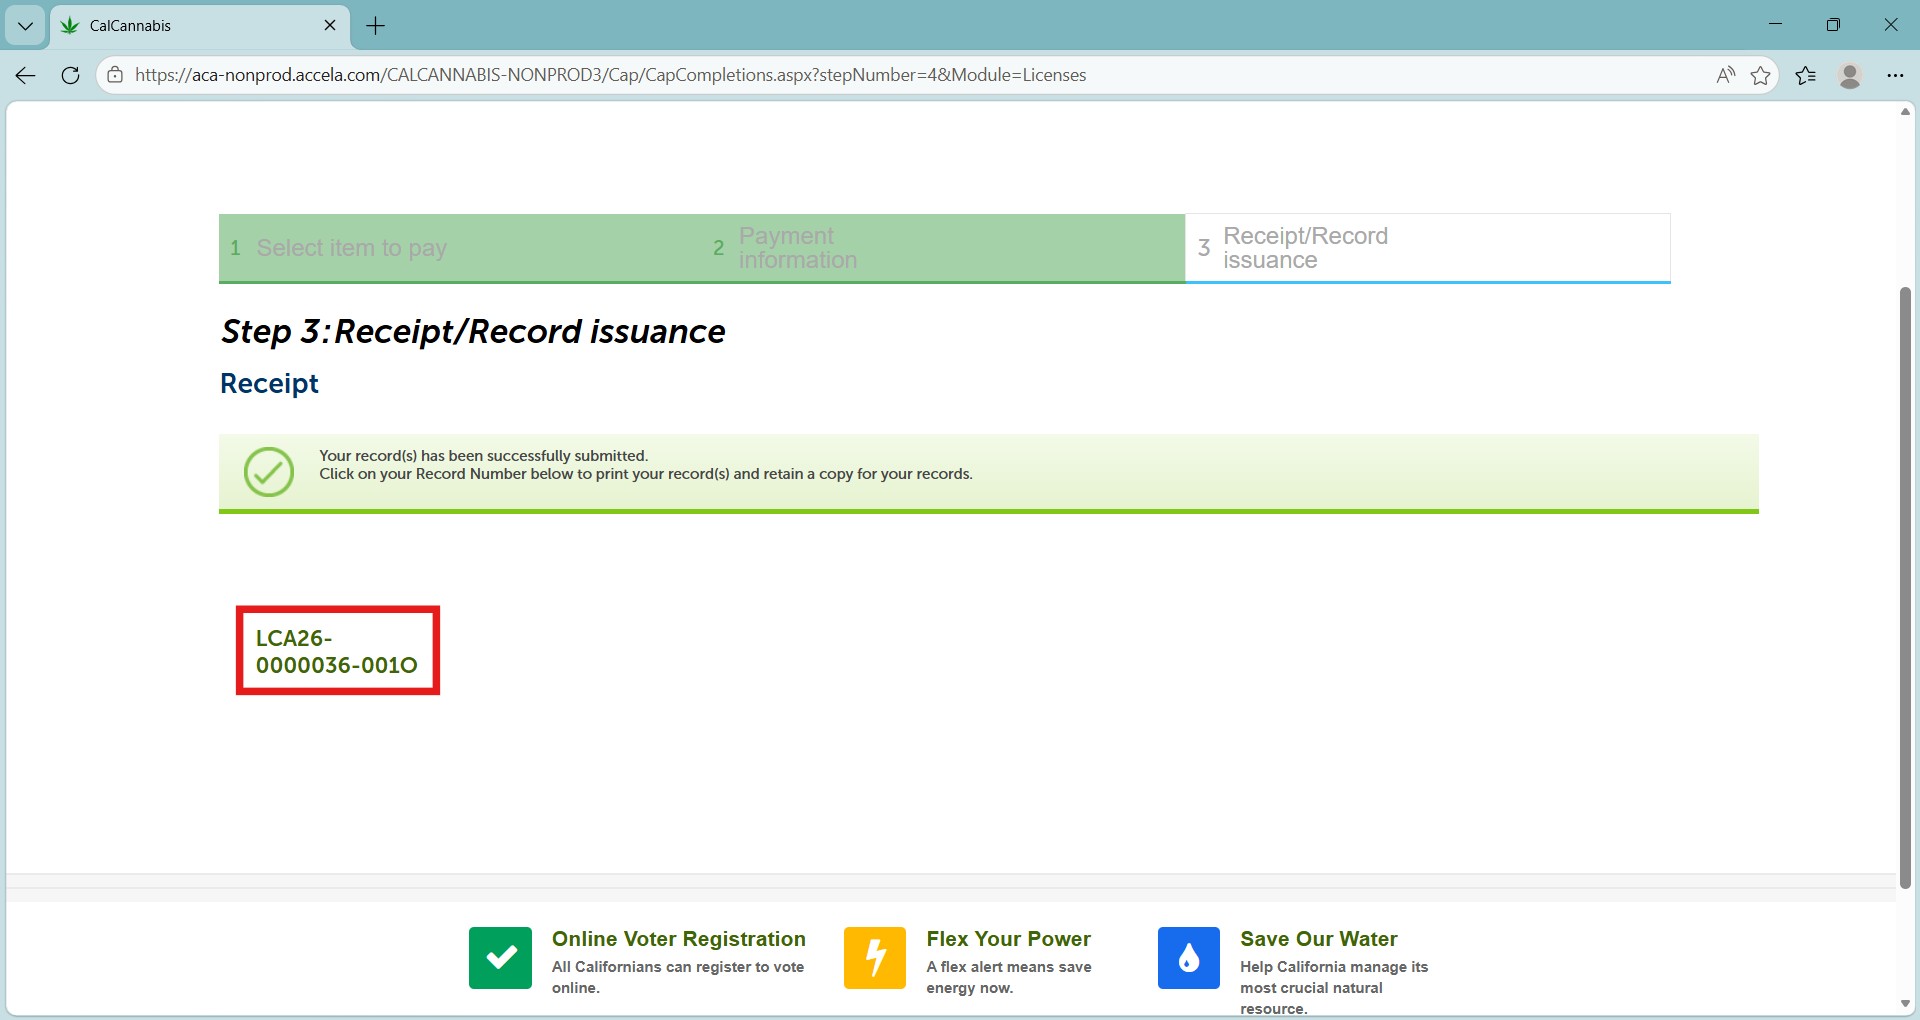
Task: Open Online Voter Registration link
Action: pos(679,939)
